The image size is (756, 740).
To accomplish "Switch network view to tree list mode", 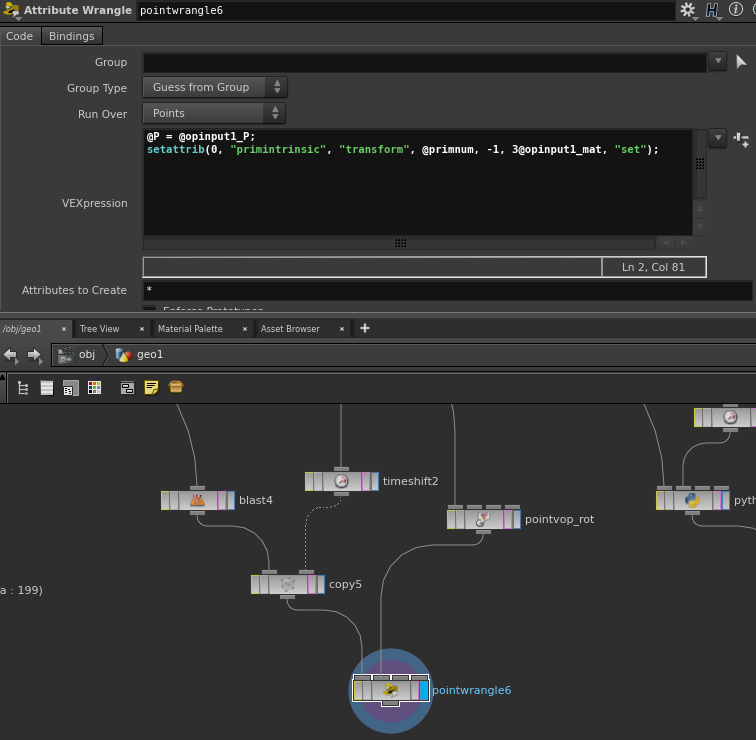I will 23,388.
